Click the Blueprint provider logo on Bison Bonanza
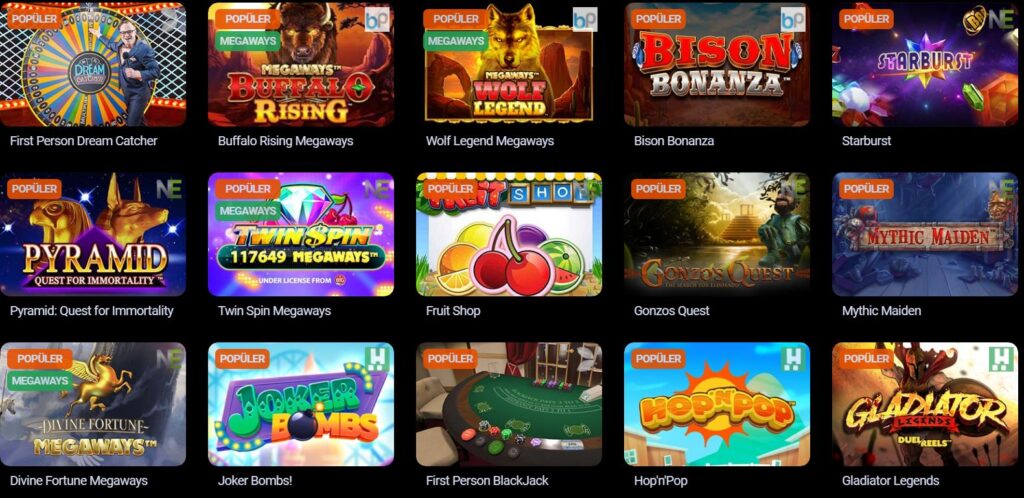This screenshot has width=1024, height=498. (x=793, y=20)
